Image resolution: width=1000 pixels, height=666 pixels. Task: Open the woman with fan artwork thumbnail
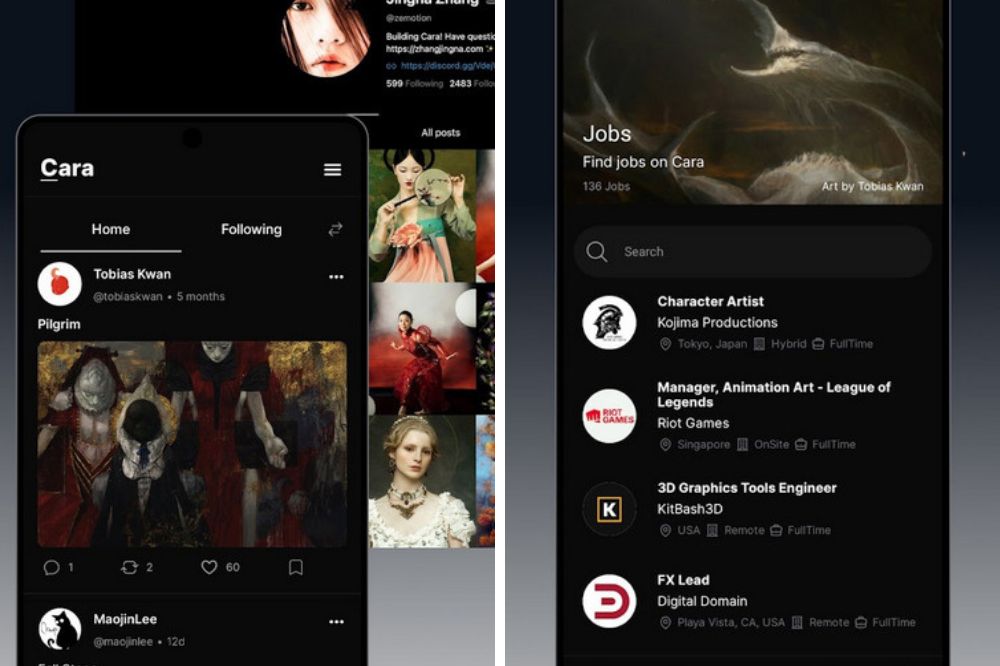[422, 216]
